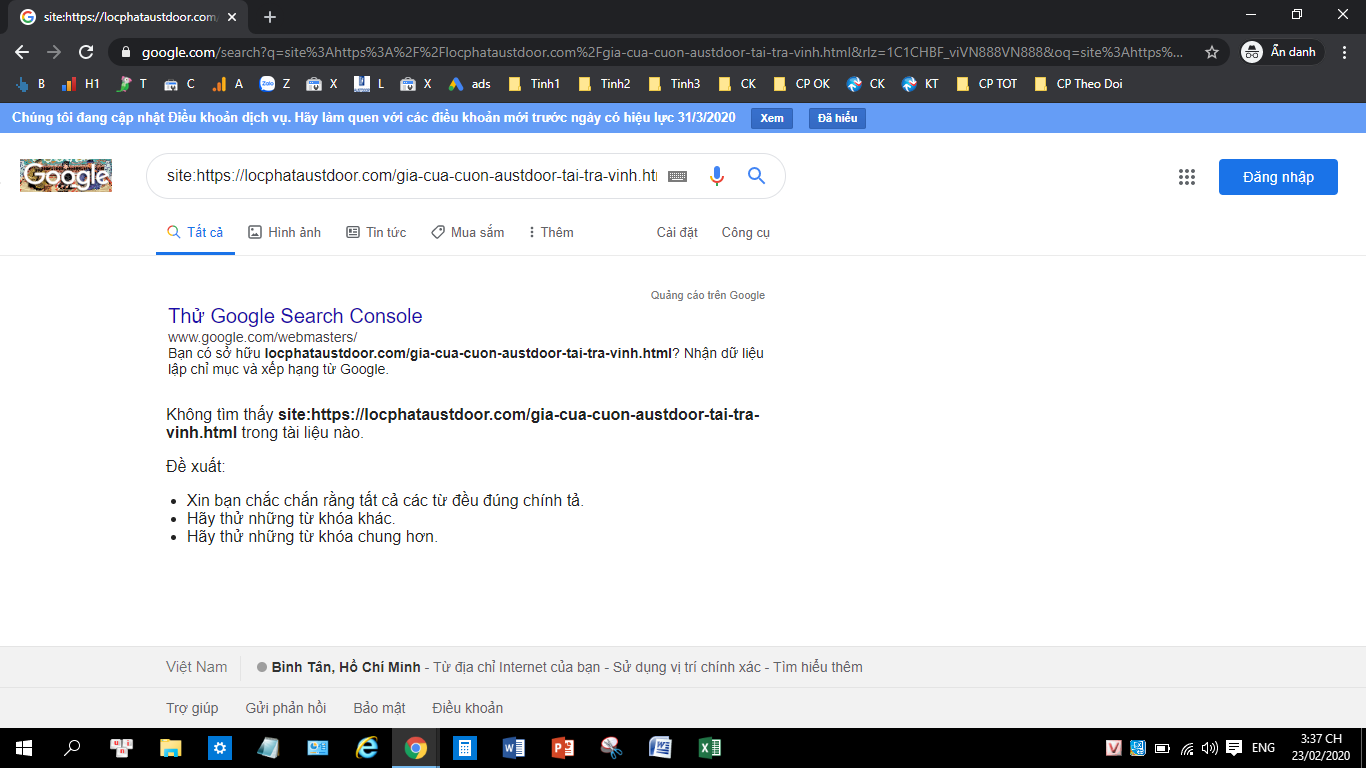Viewport: 1366px width, 768px height.
Task: Open File Explorer from the taskbar
Action: (171, 748)
